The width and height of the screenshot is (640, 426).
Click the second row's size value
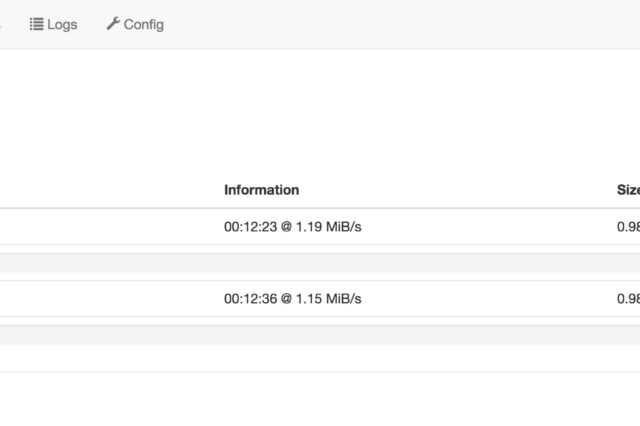[628, 299]
